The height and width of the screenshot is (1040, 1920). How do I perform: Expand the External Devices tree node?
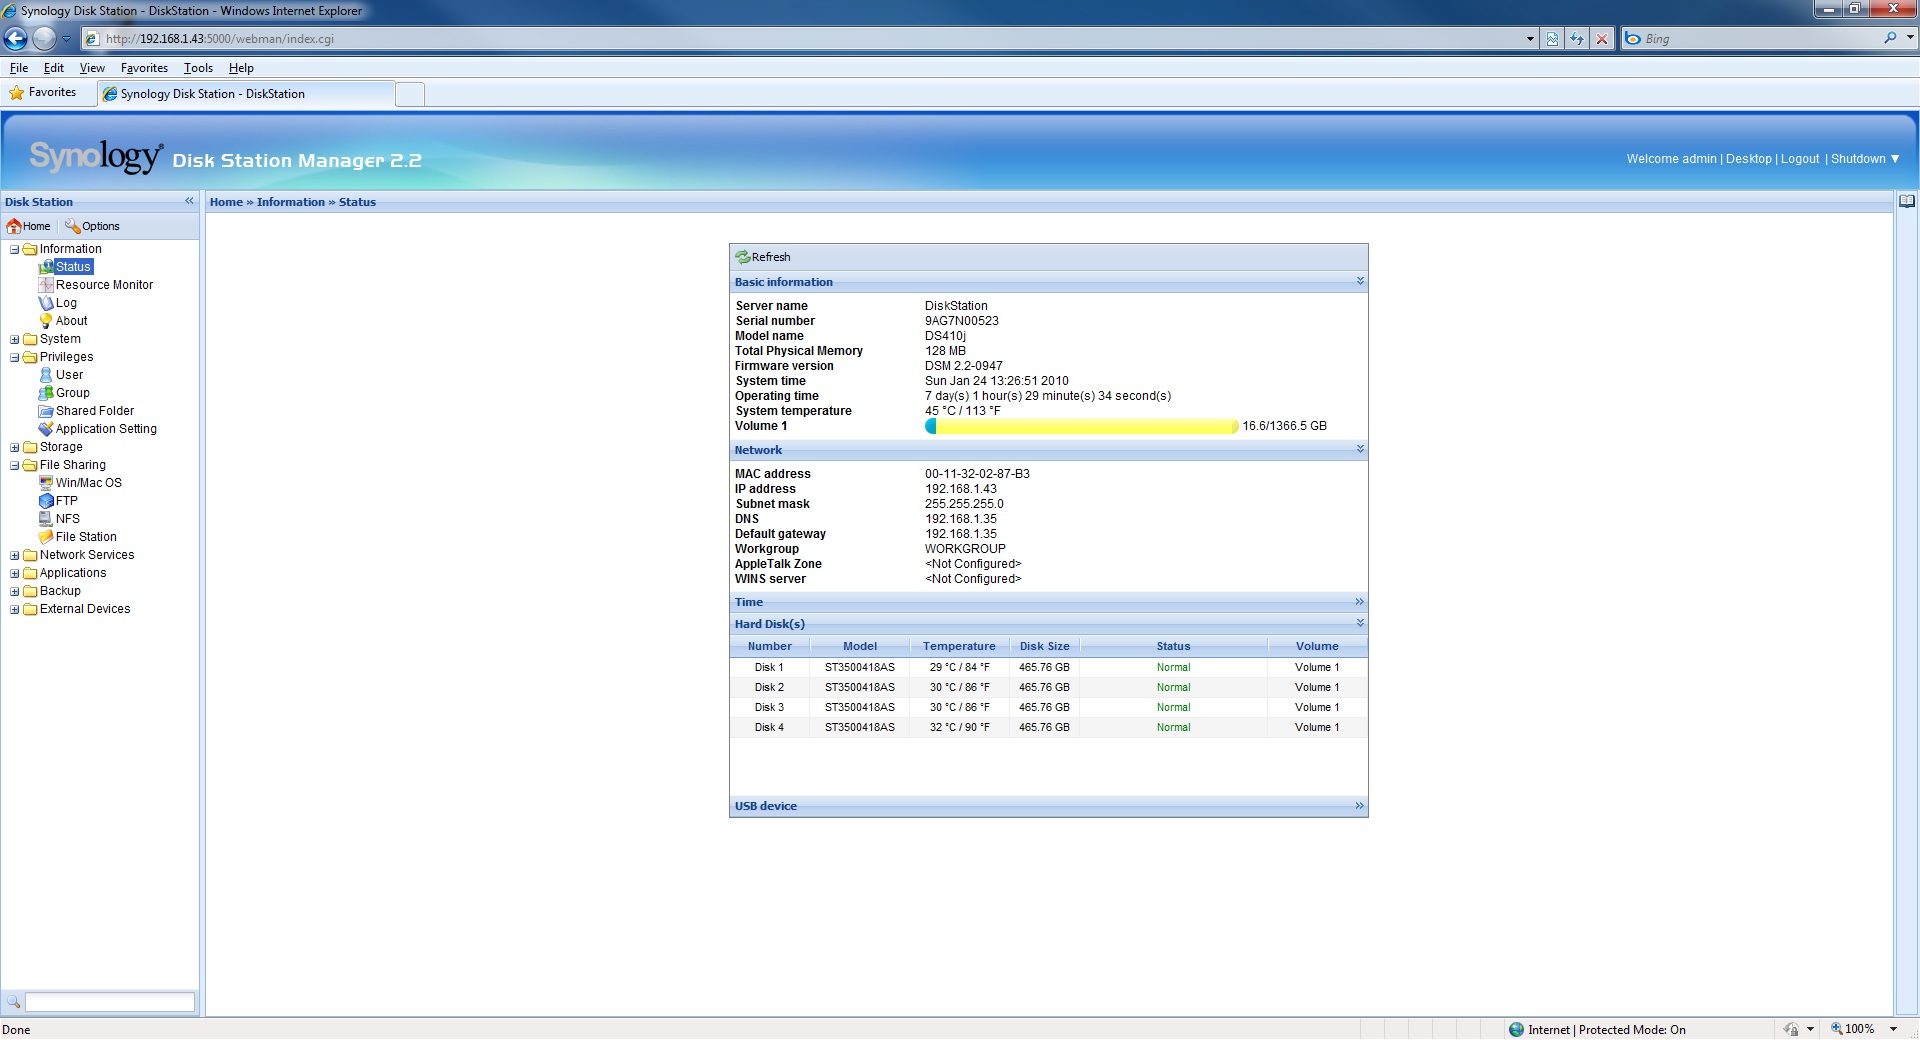click(15, 609)
